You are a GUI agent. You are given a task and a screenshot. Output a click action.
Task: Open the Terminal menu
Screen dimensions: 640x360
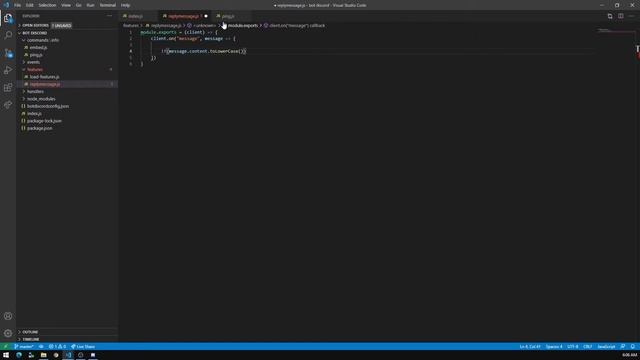[108, 5]
